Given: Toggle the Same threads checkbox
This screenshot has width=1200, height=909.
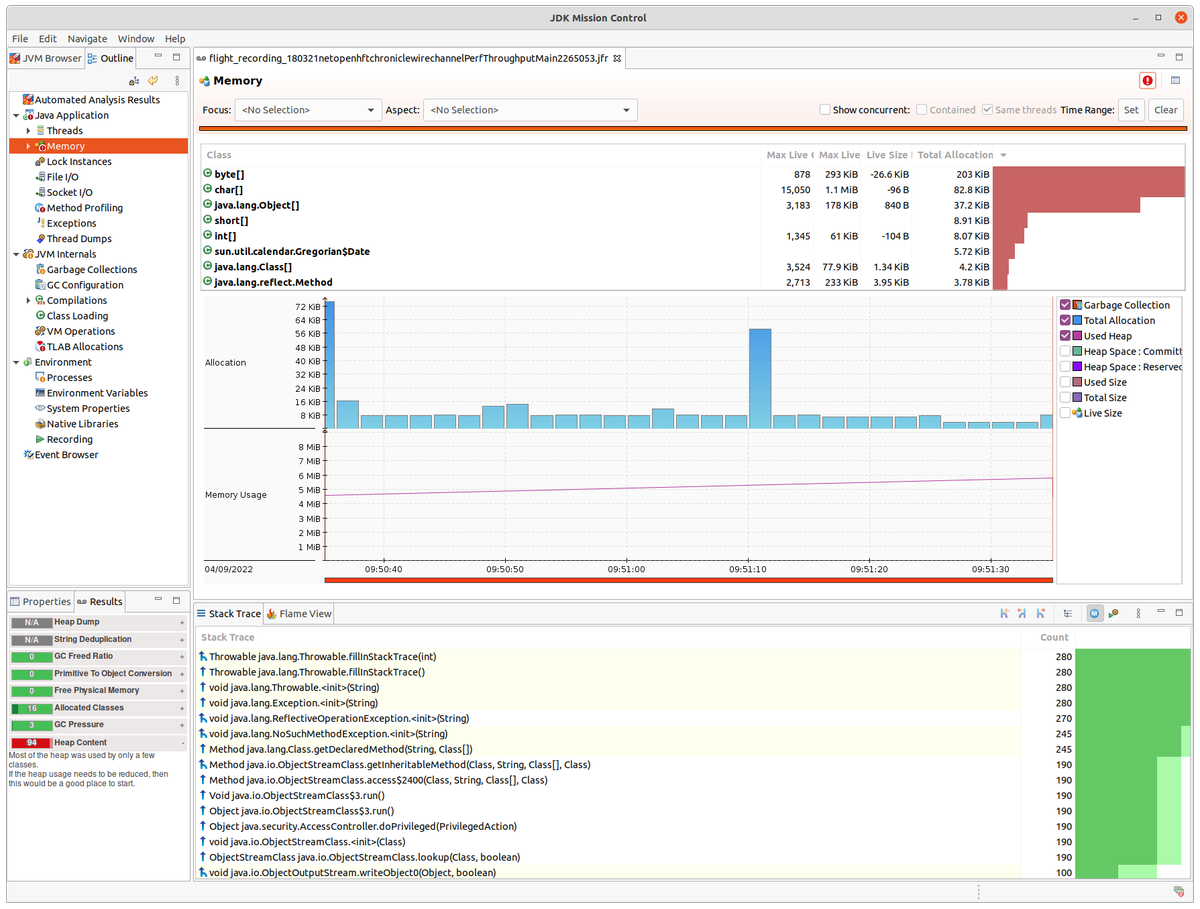Looking at the screenshot, I should 988,110.
